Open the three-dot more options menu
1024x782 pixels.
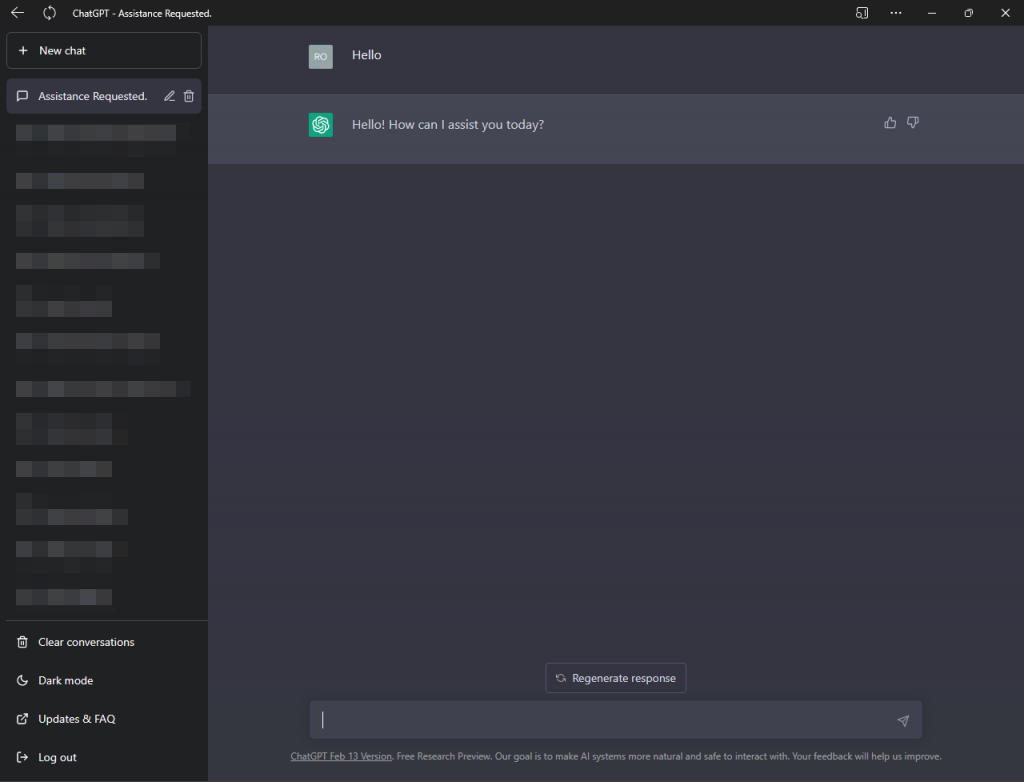click(x=896, y=13)
